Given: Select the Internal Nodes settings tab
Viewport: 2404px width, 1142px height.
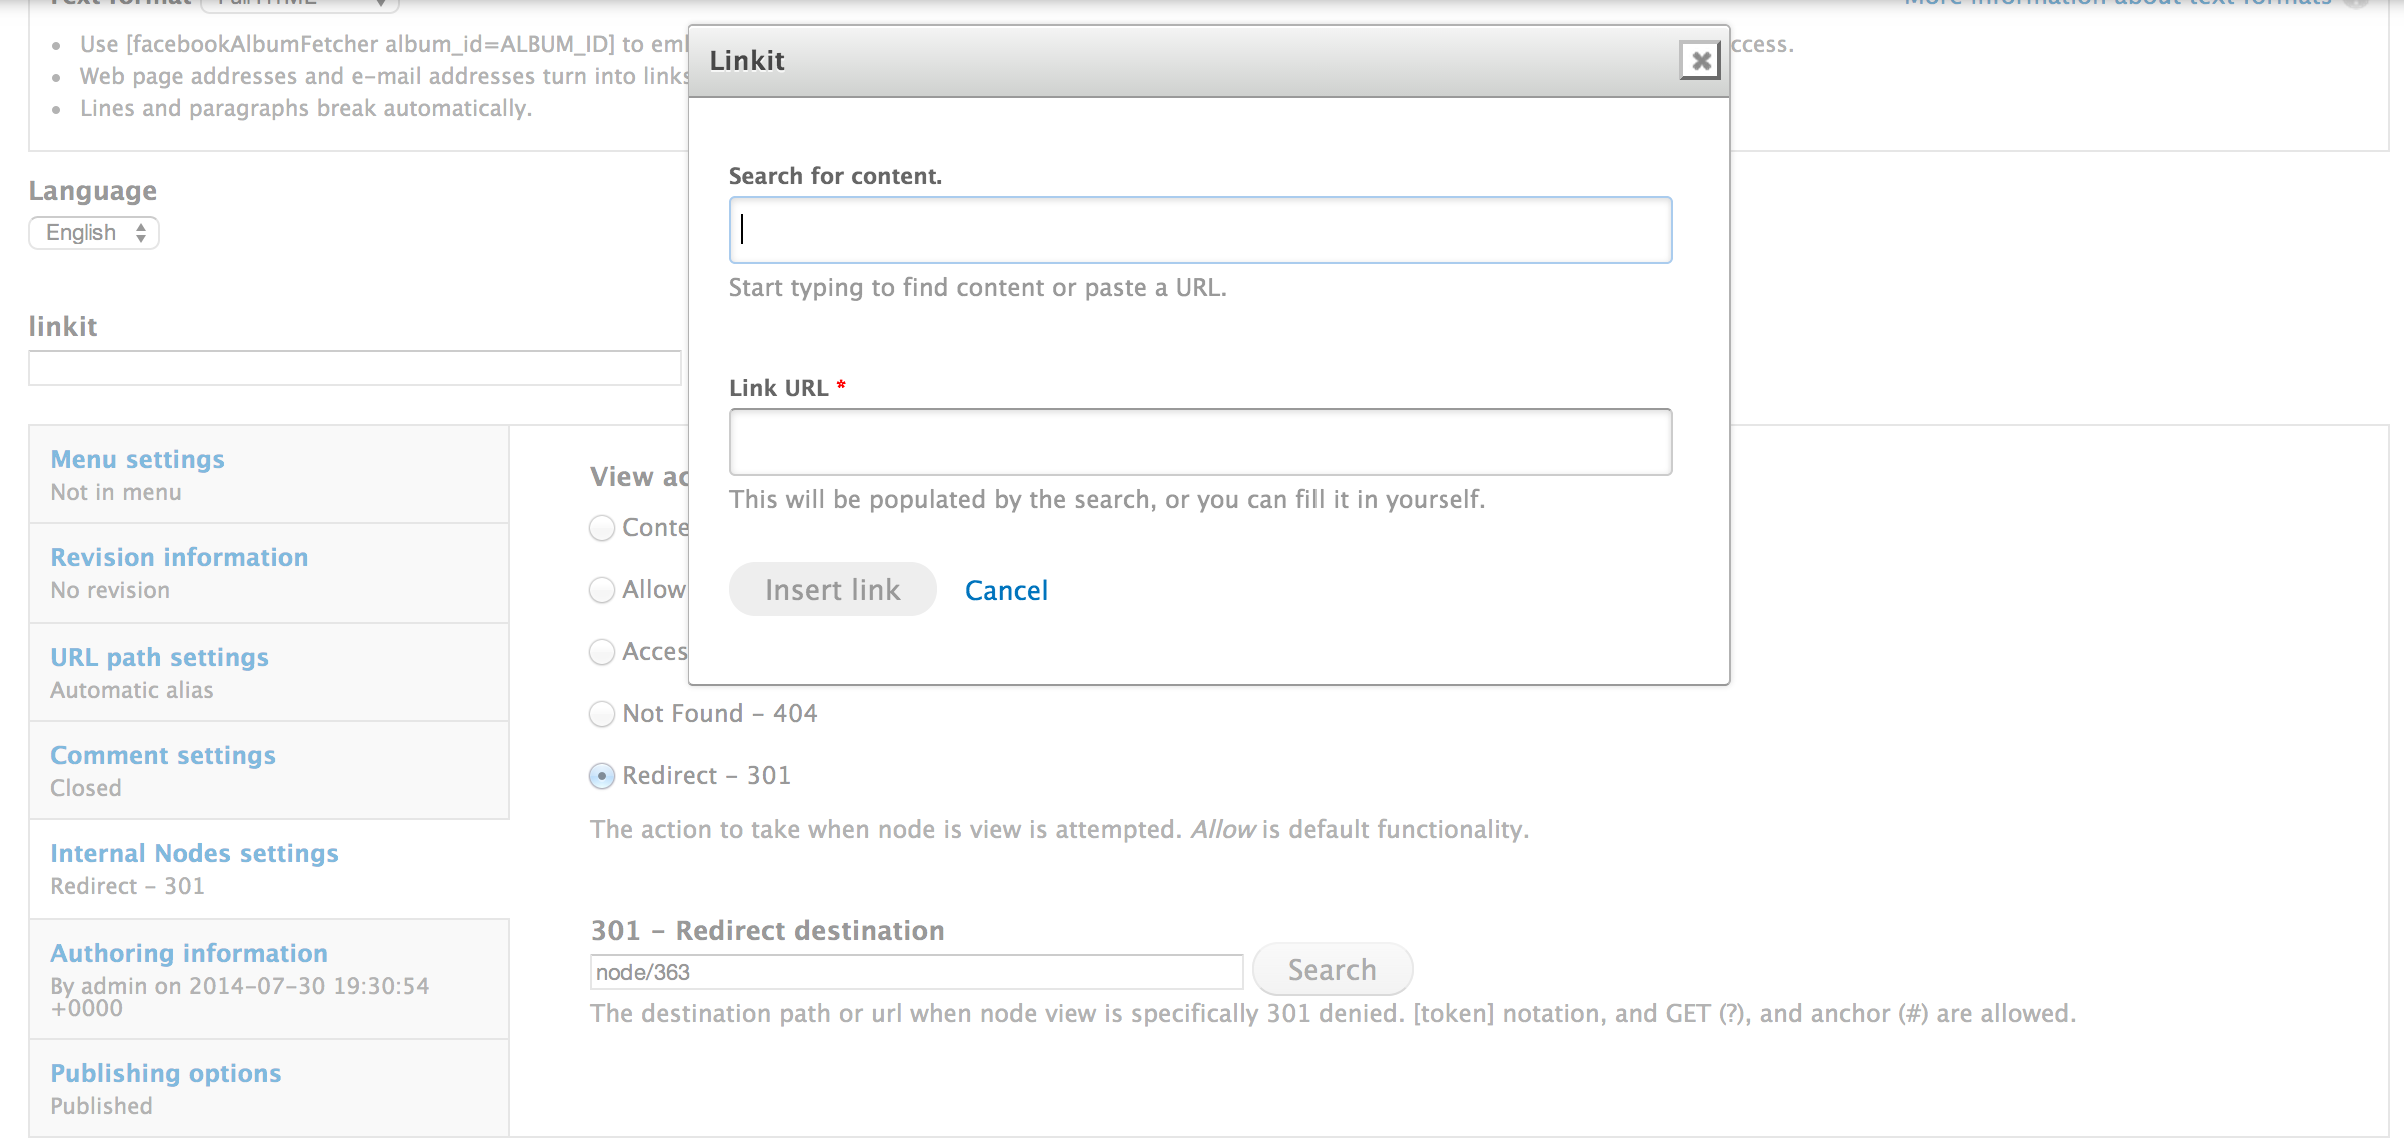Looking at the screenshot, I should click(194, 853).
